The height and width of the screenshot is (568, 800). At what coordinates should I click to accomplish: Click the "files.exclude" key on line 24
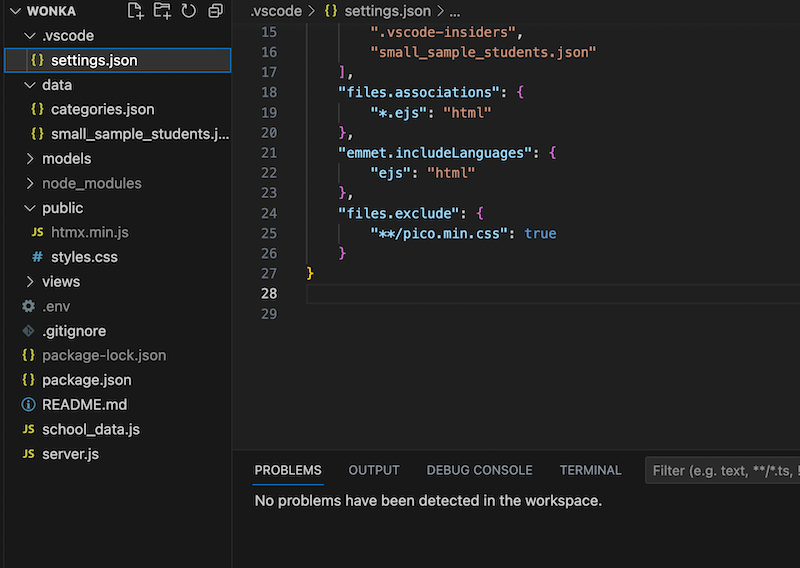click(x=398, y=213)
